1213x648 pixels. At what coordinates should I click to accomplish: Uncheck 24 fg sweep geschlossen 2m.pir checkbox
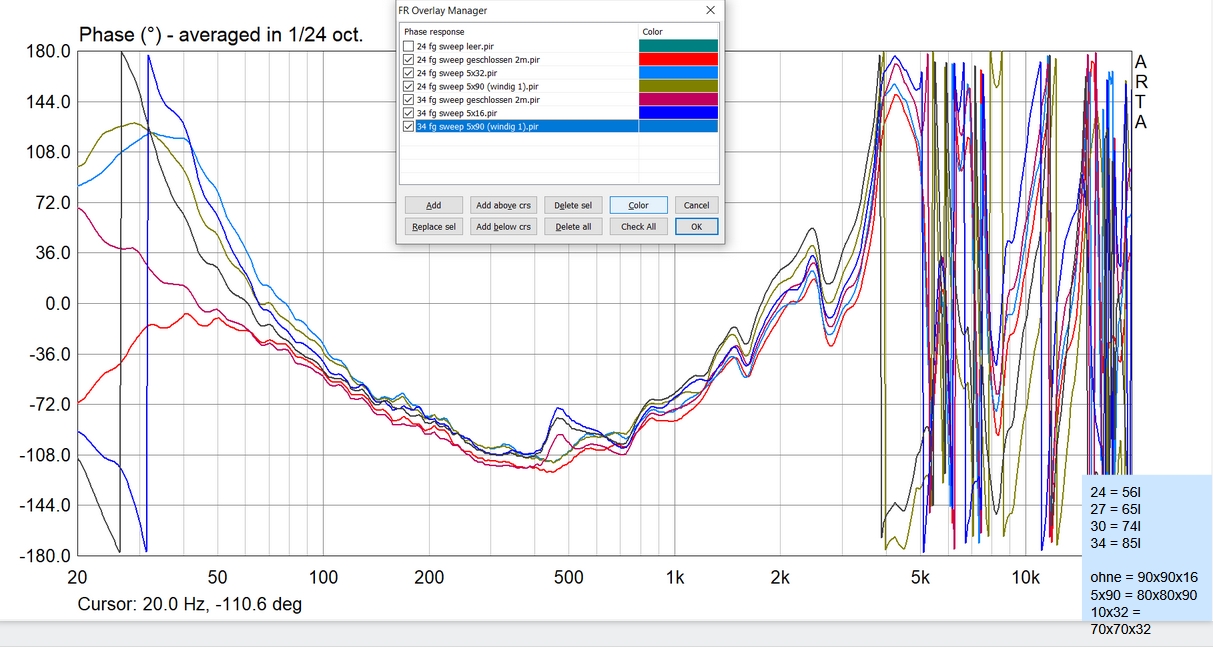coord(408,60)
